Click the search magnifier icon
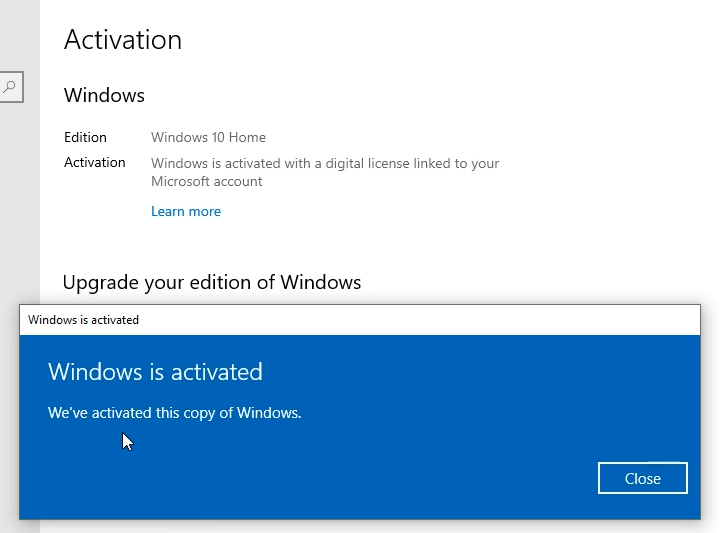The height and width of the screenshot is (533, 720). click(9, 86)
